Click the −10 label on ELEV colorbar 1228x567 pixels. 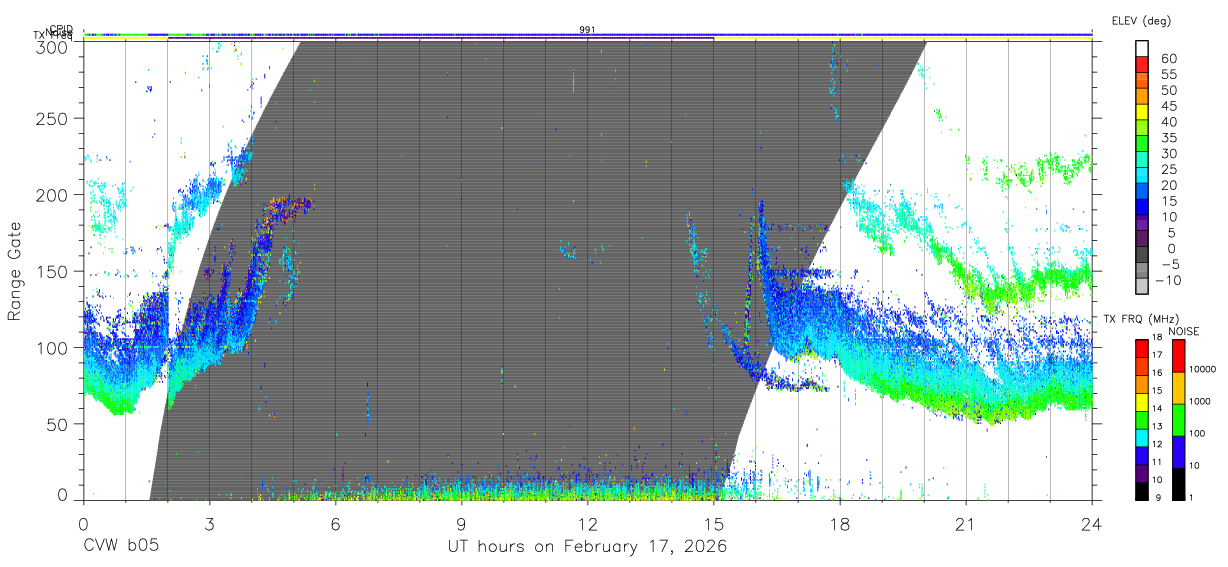1168,280
